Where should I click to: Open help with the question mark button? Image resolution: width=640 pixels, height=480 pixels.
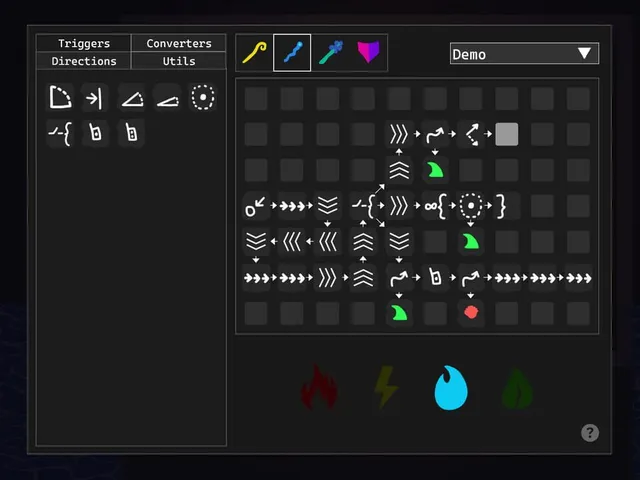pyautogui.click(x=590, y=433)
